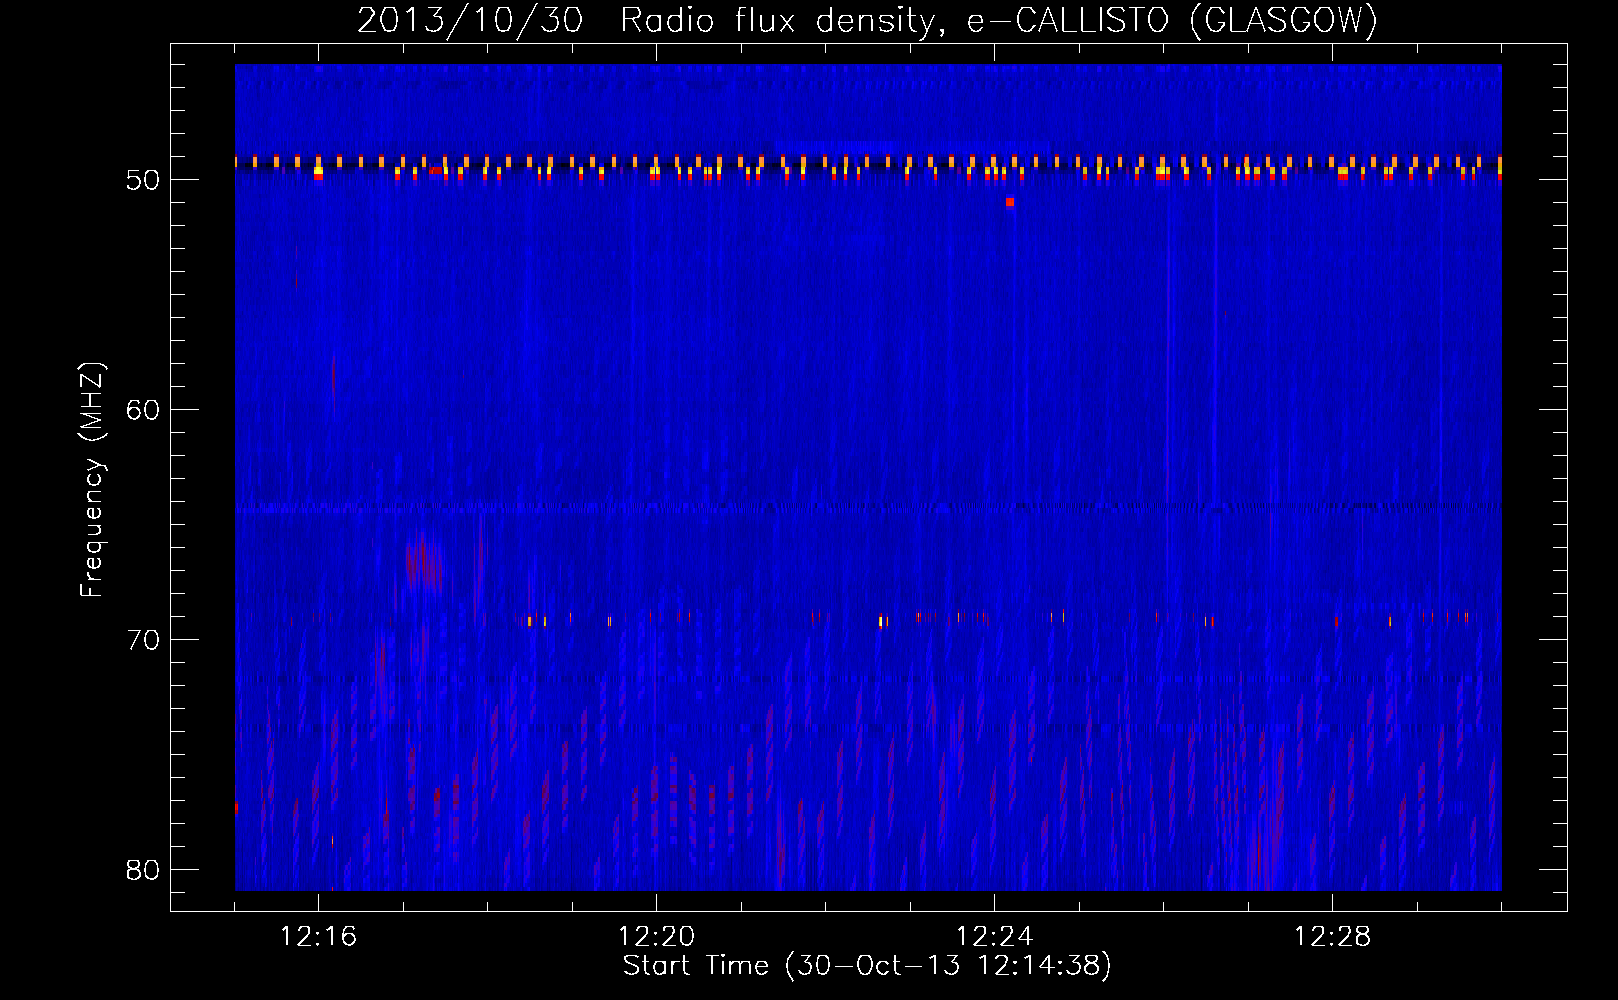
Task: Click the 'Start Time (30-Oct-13 12:14:38)' label
Action: pyautogui.click(x=867, y=966)
